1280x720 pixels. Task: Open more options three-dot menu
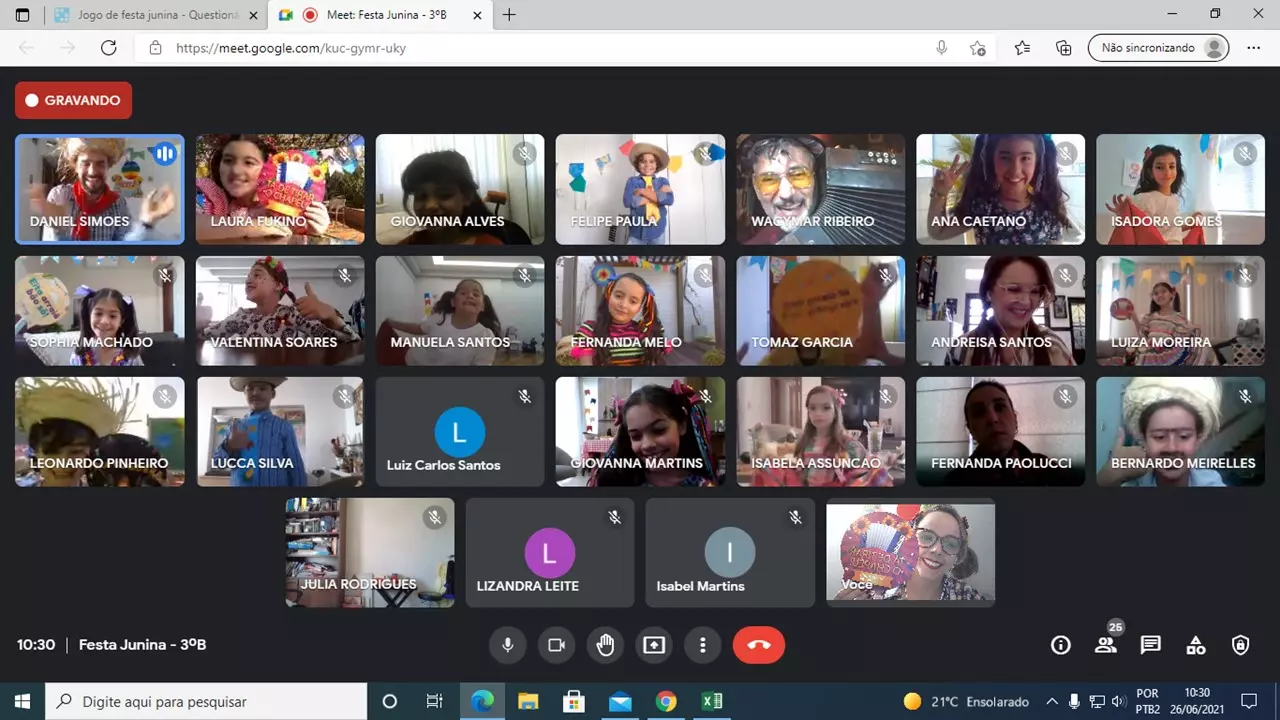(x=703, y=645)
